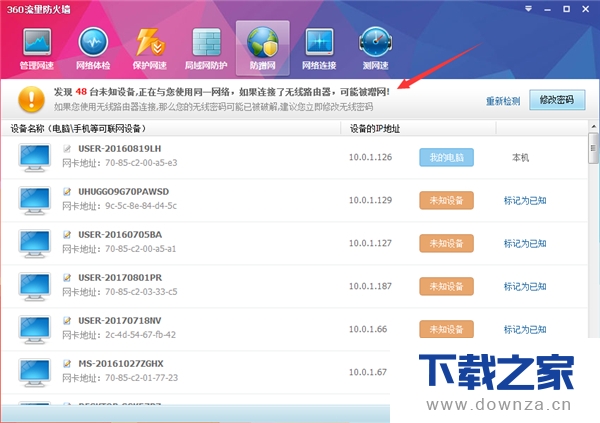
Task: Select device name USER-20160819LH
Action: coord(120,149)
